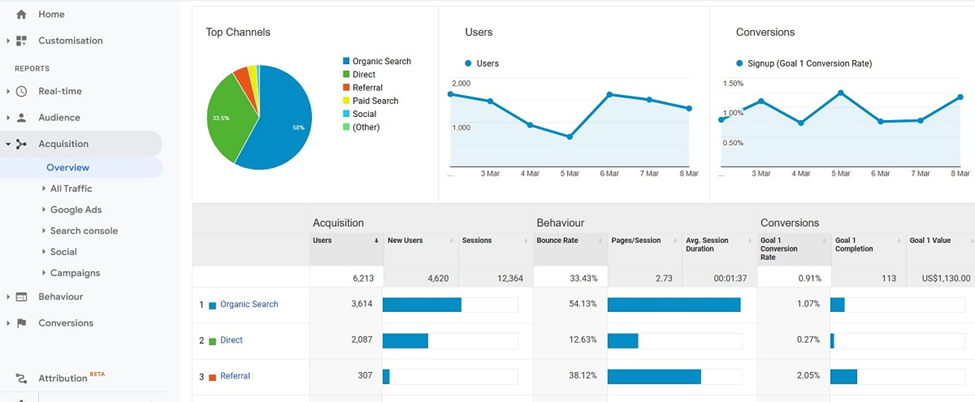Viewport: 975px width, 402px height.
Task: Click the Home house icon
Action: pos(21,15)
